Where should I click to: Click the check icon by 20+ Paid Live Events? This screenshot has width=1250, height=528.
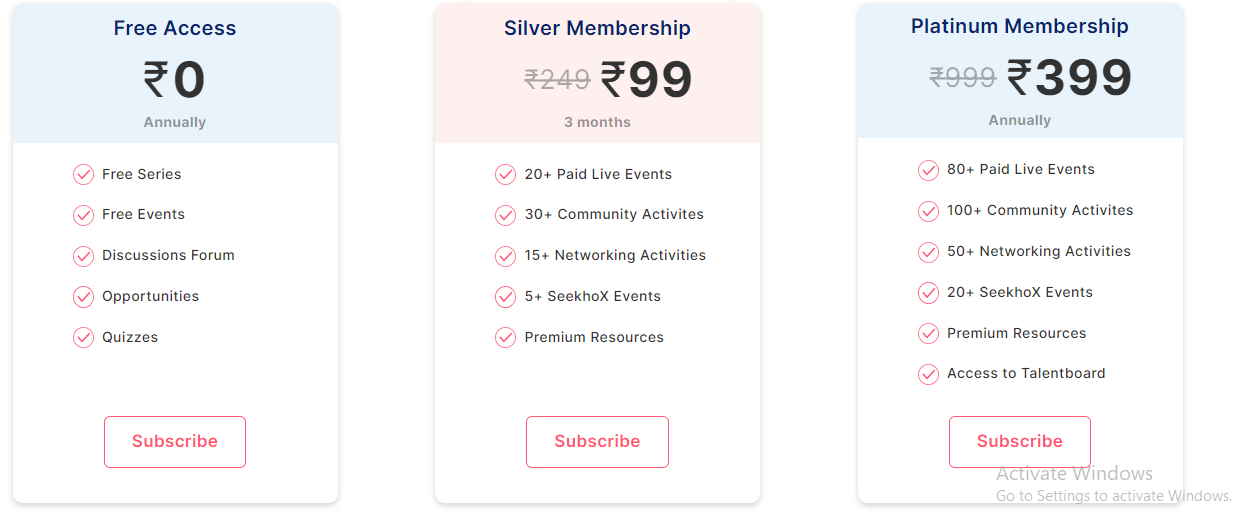click(505, 175)
